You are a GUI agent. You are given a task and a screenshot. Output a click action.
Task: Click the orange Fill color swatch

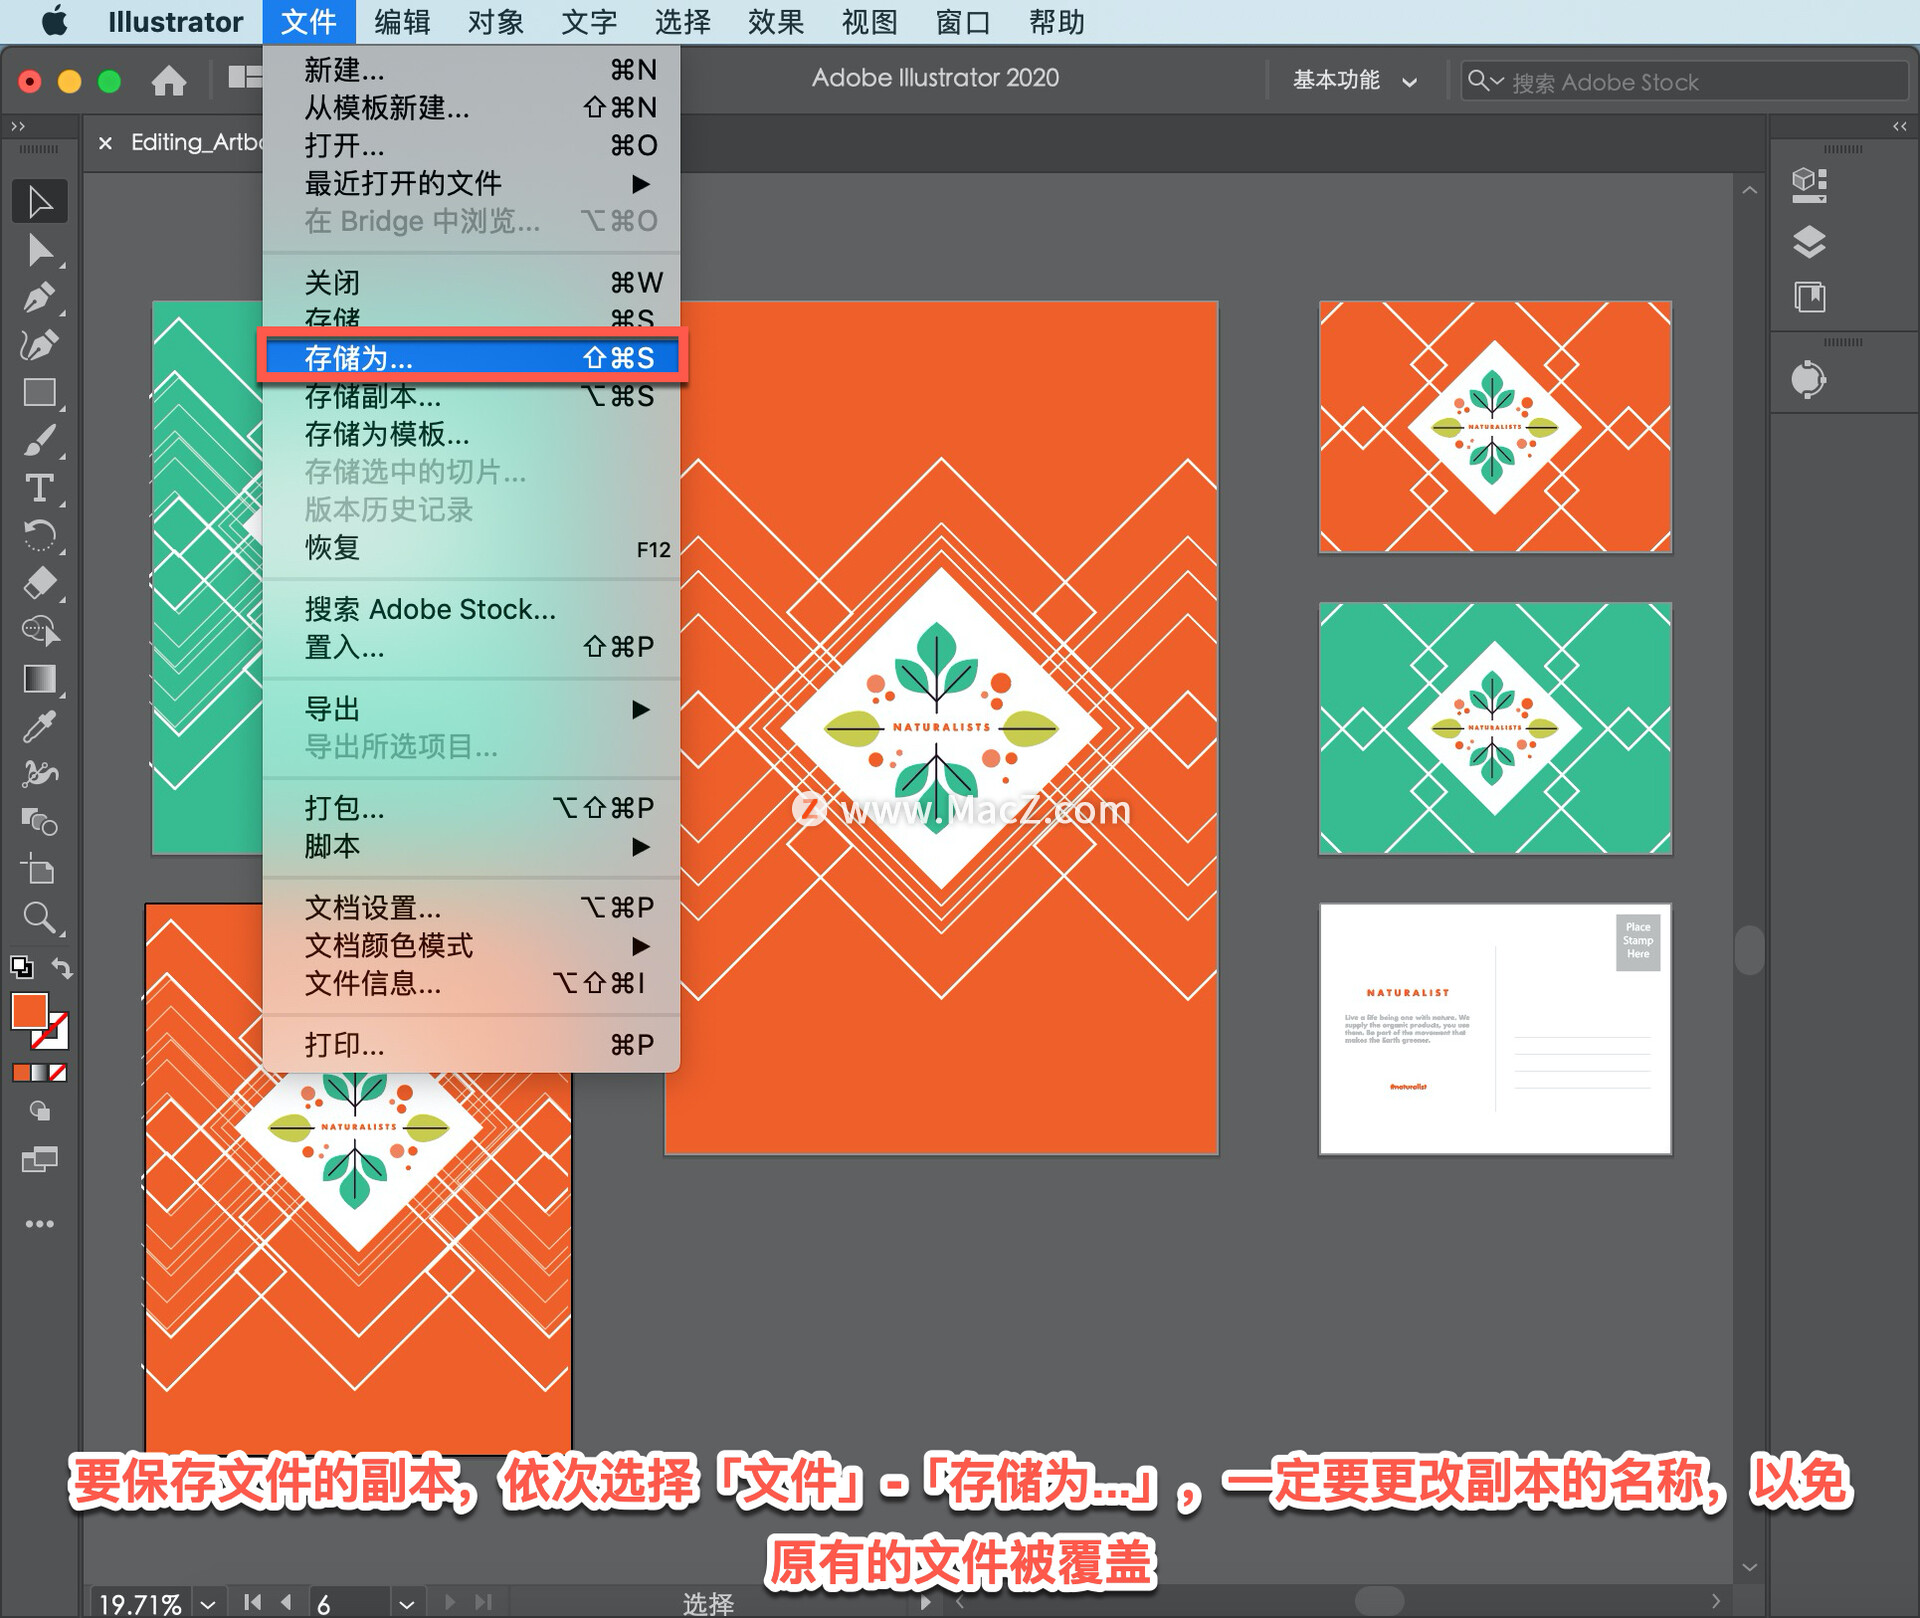[x=29, y=1012]
